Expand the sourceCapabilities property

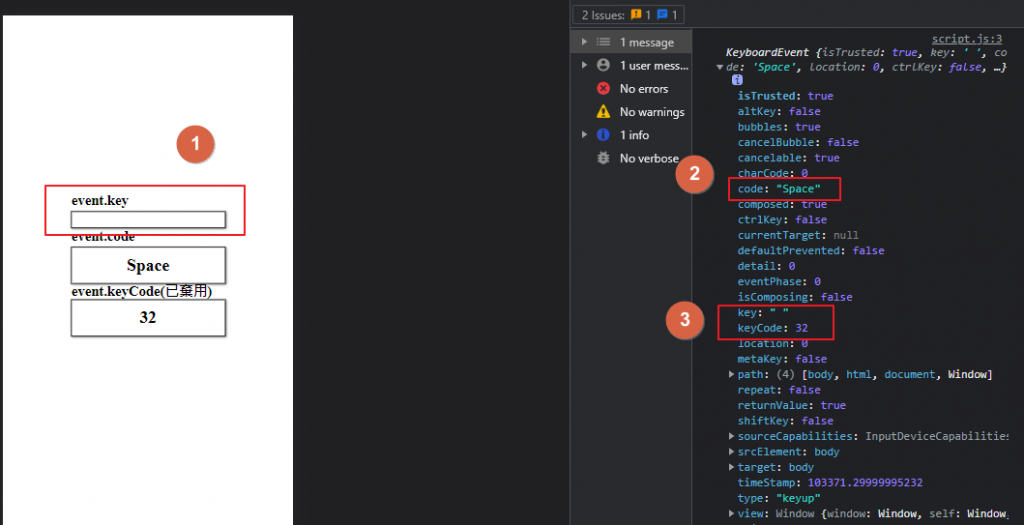(731, 436)
